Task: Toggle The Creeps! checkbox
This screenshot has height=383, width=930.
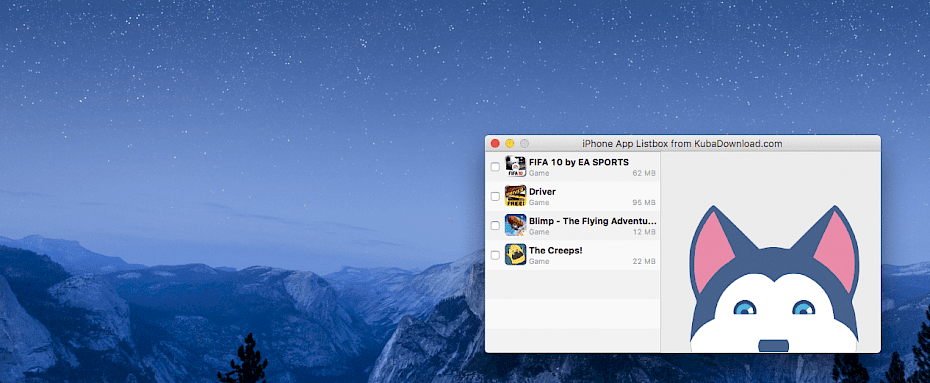Action: point(495,255)
